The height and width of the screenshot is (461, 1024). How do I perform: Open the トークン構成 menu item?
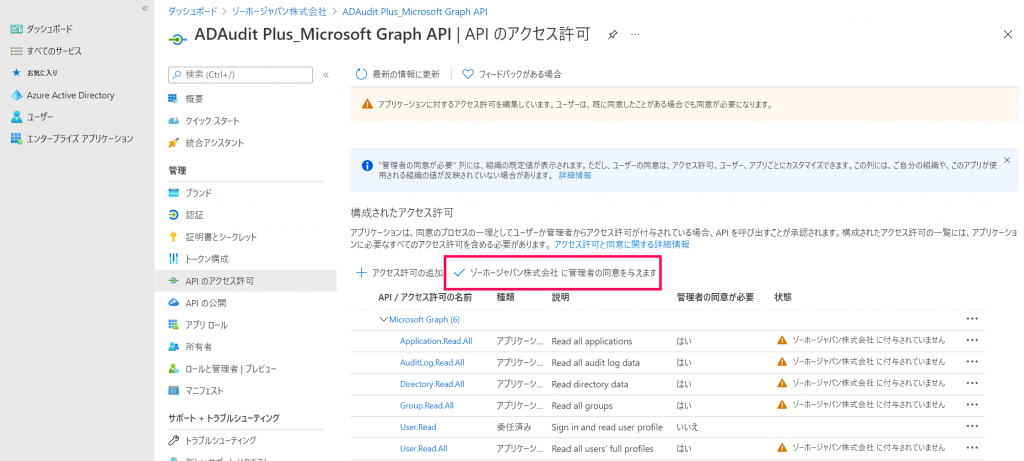(x=207, y=259)
